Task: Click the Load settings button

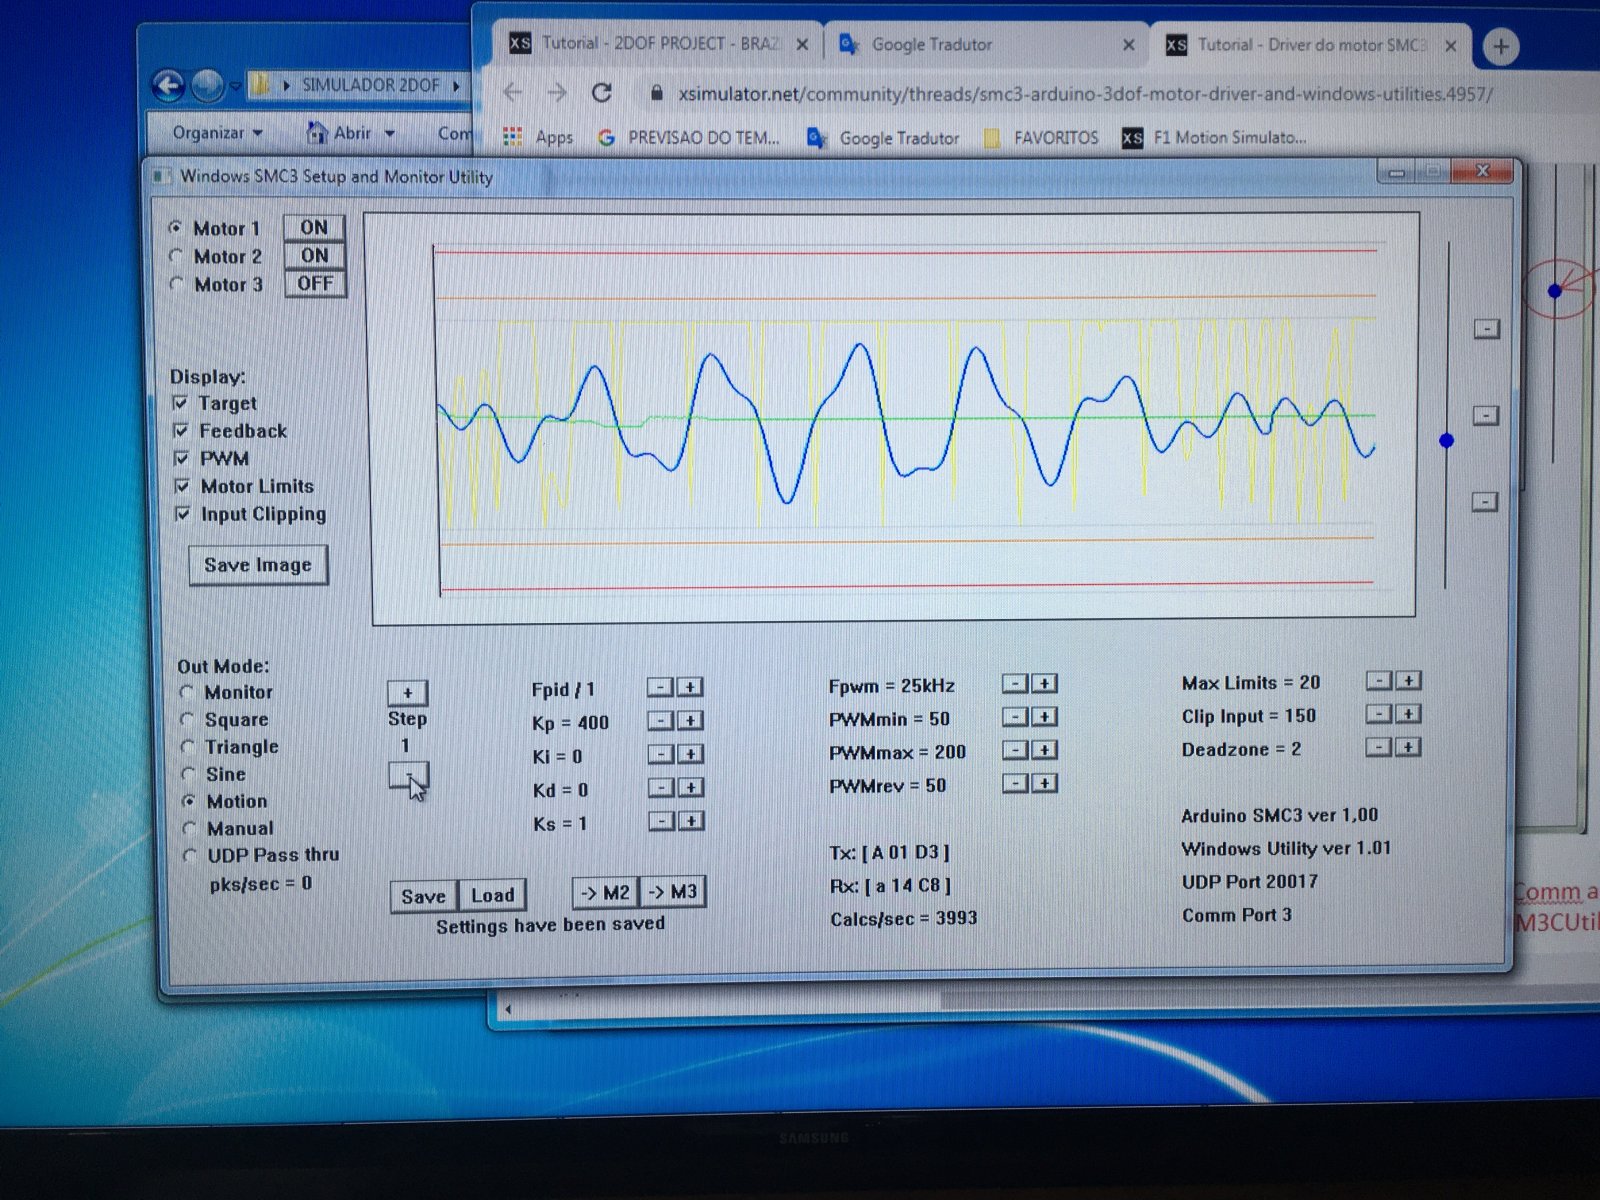Action: (x=492, y=895)
